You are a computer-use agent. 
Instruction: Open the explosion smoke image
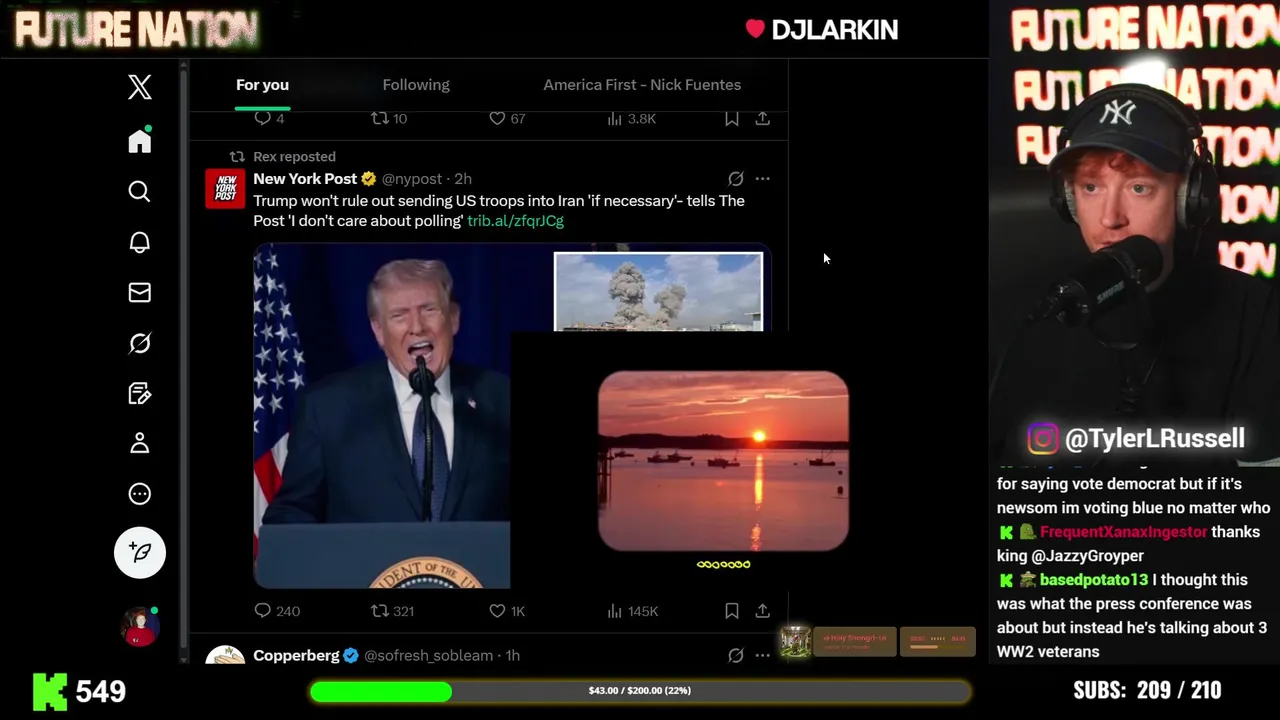tap(658, 291)
